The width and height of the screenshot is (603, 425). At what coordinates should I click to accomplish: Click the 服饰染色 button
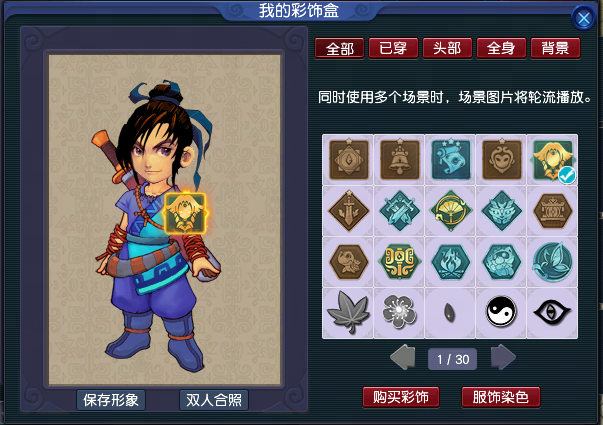(x=501, y=397)
